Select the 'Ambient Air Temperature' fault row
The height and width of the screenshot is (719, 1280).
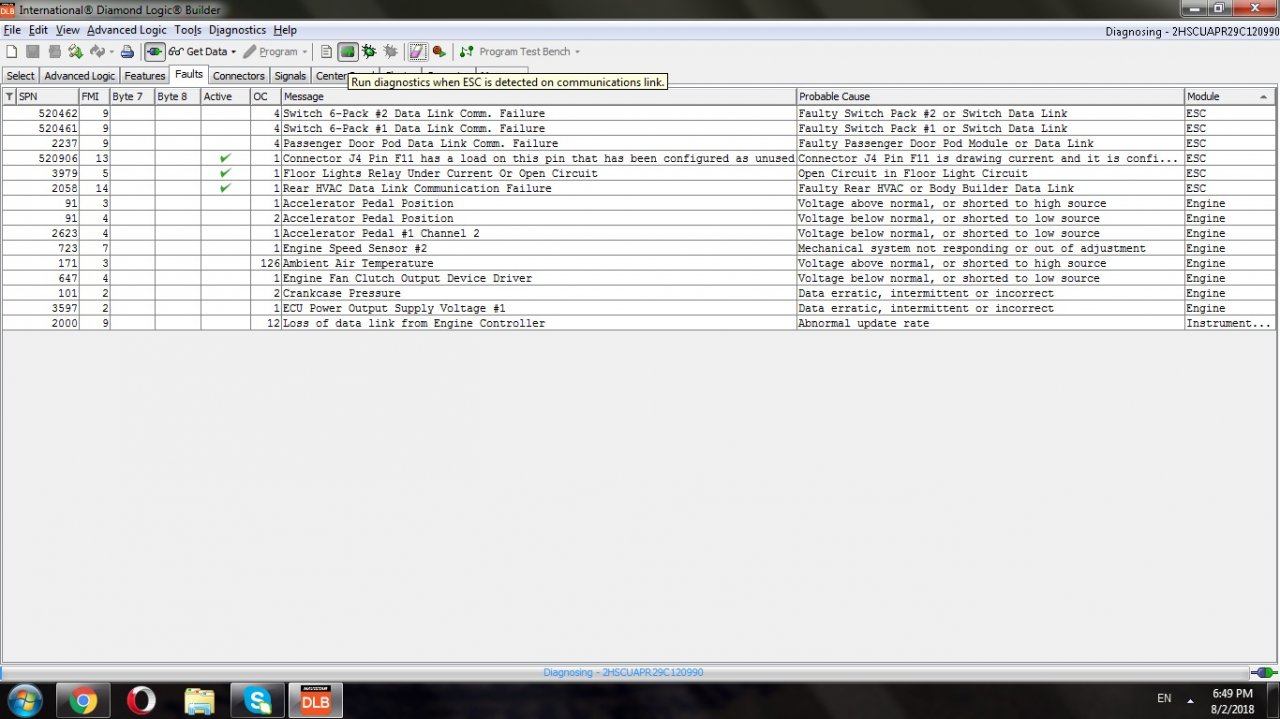click(x=639, y=264)
